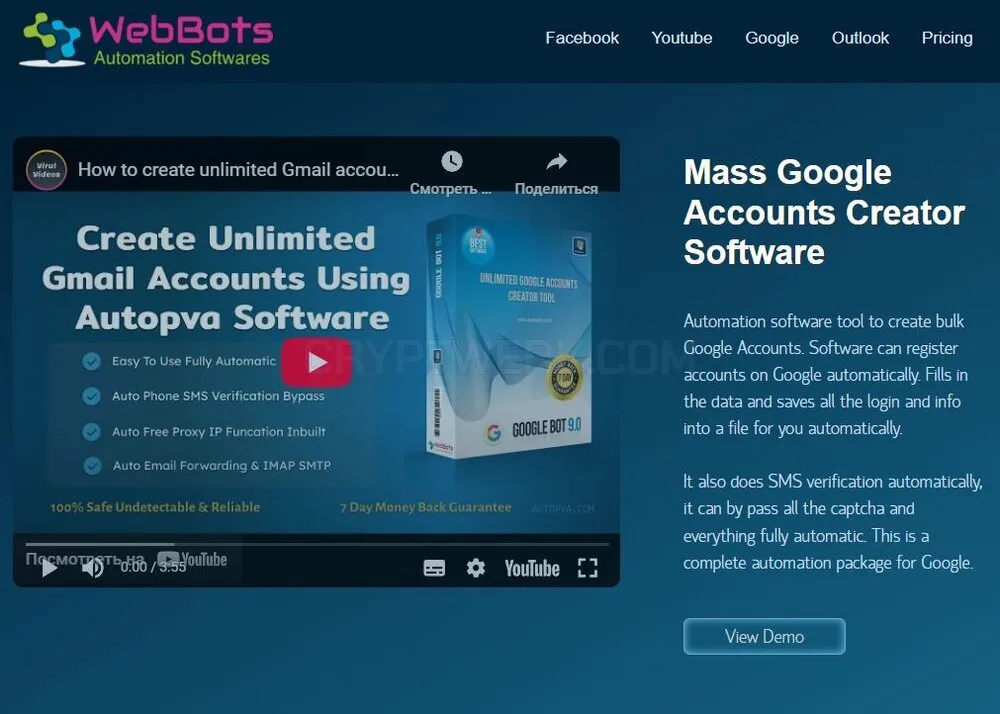
Task: Open the Outlook menu item
Action: click(860, 38)
